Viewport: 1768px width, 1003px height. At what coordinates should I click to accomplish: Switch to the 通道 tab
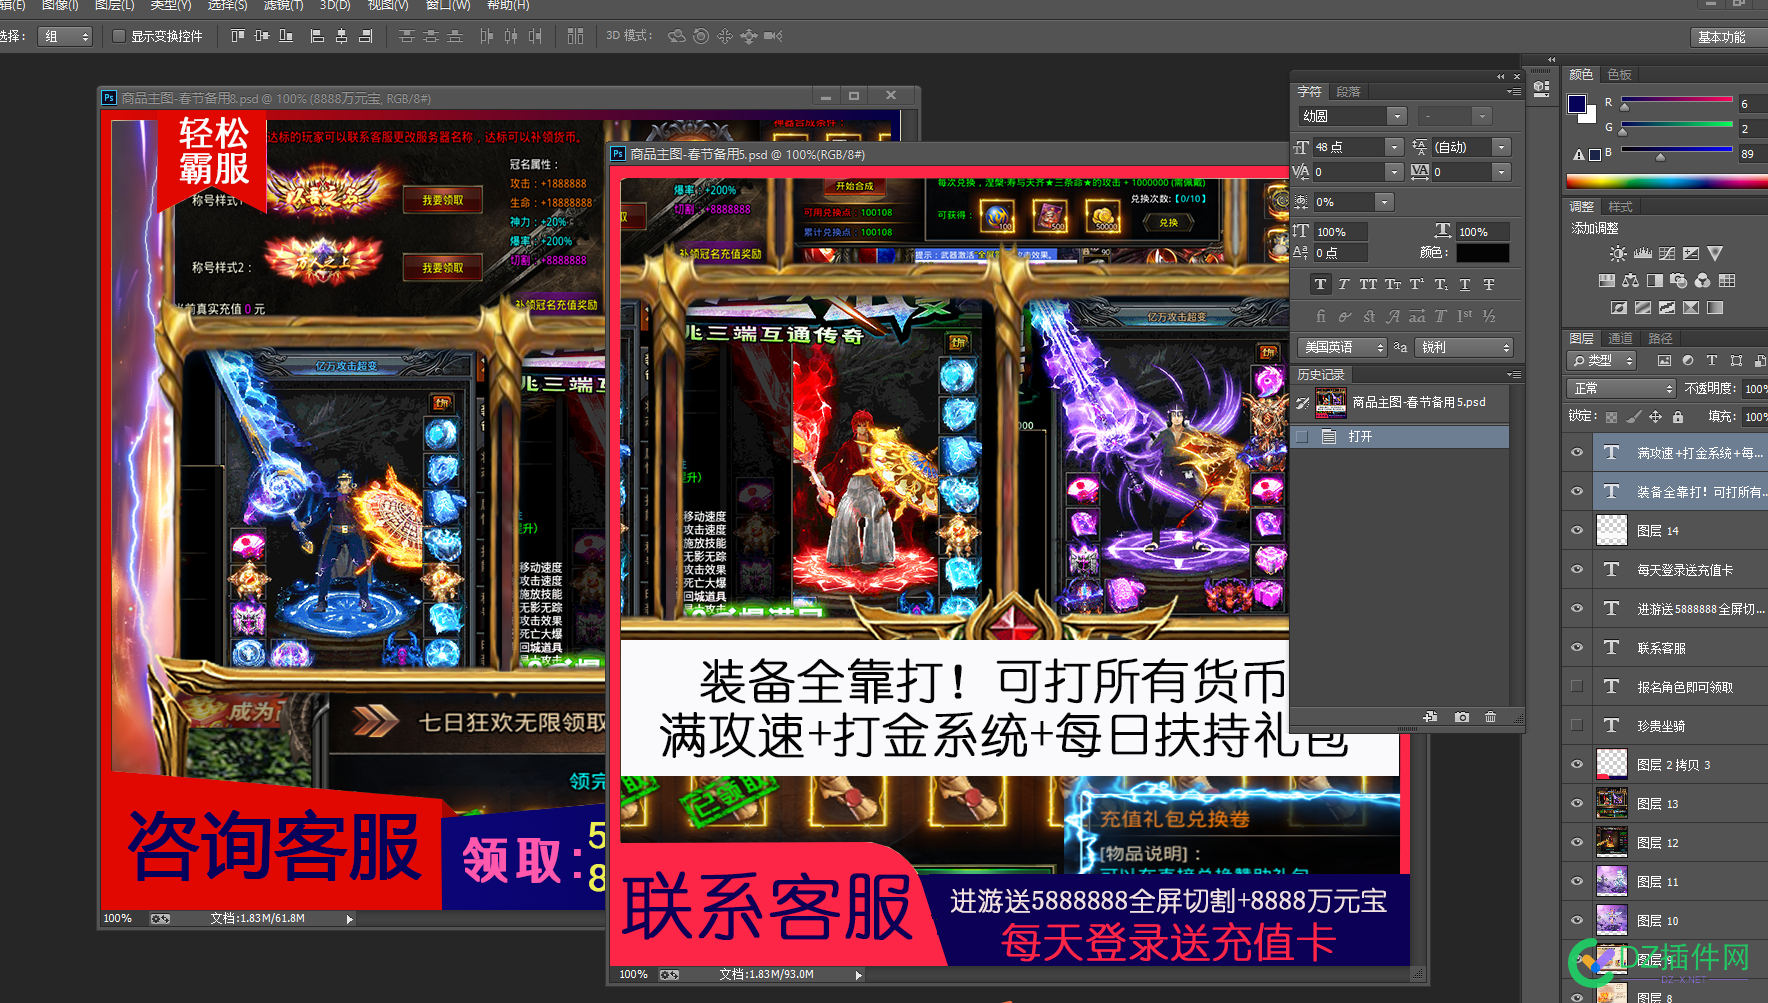(x=1620, y=339)
